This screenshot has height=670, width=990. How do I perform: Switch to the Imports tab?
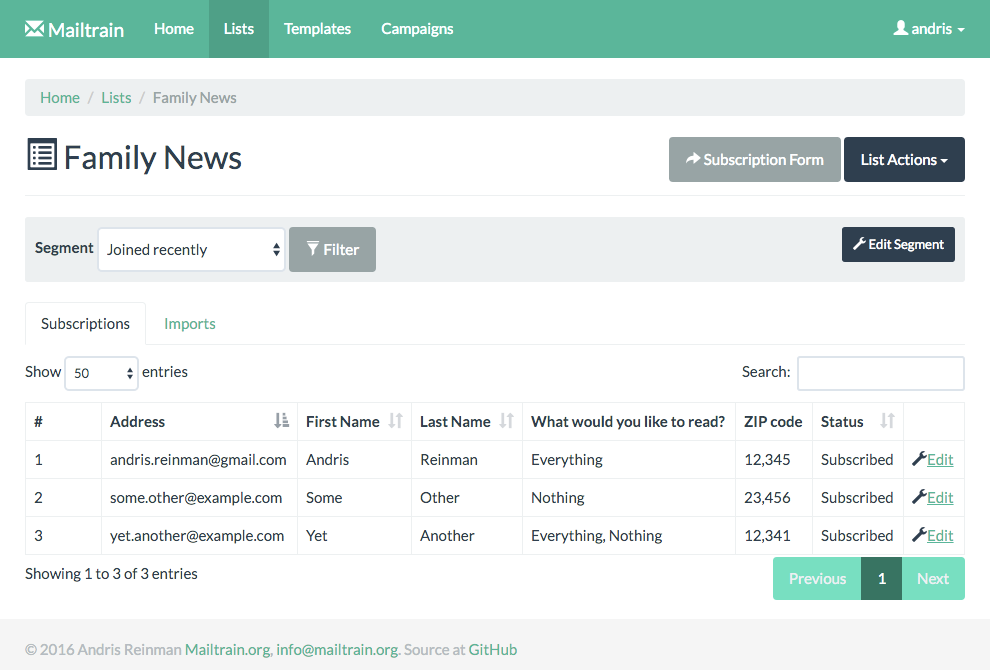click(x=189, y=323)
